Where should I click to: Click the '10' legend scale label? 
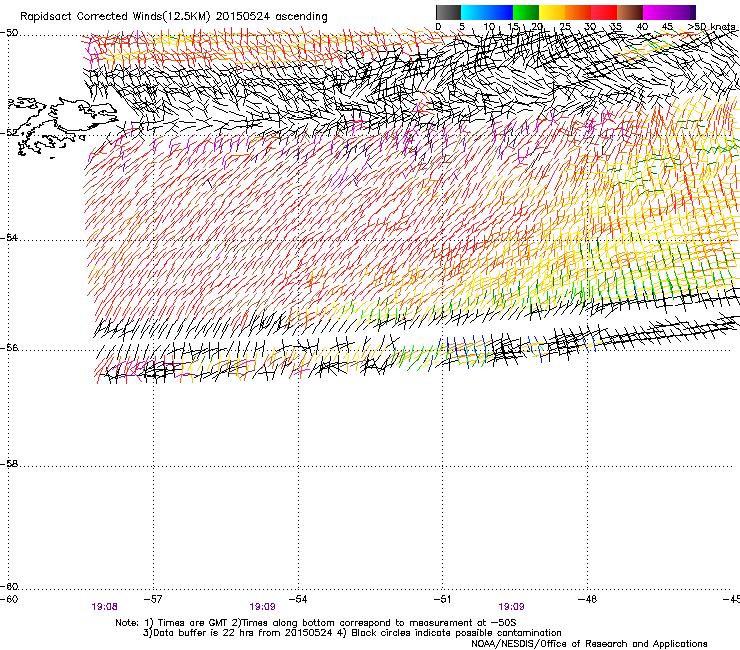[x=489, y=26]
